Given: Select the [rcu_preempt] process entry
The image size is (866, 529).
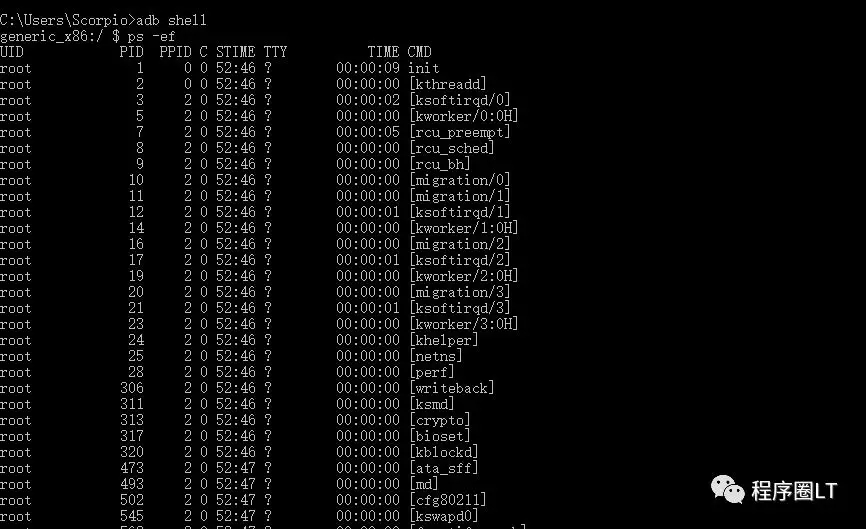Looking at the screenshot, I should click(460, 132).
